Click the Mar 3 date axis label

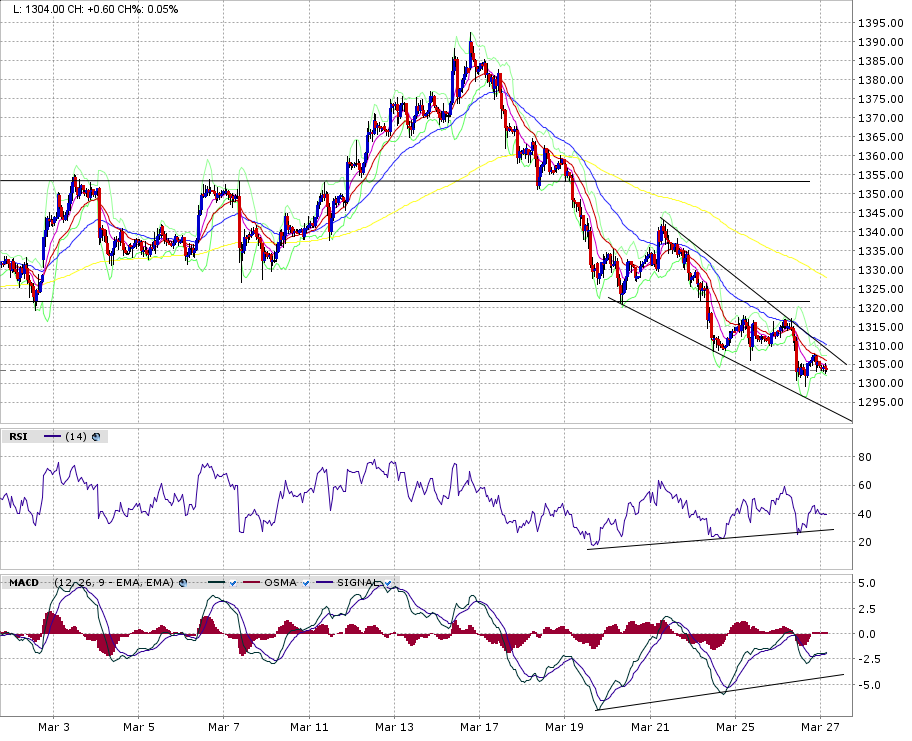(x=54, y=727)
